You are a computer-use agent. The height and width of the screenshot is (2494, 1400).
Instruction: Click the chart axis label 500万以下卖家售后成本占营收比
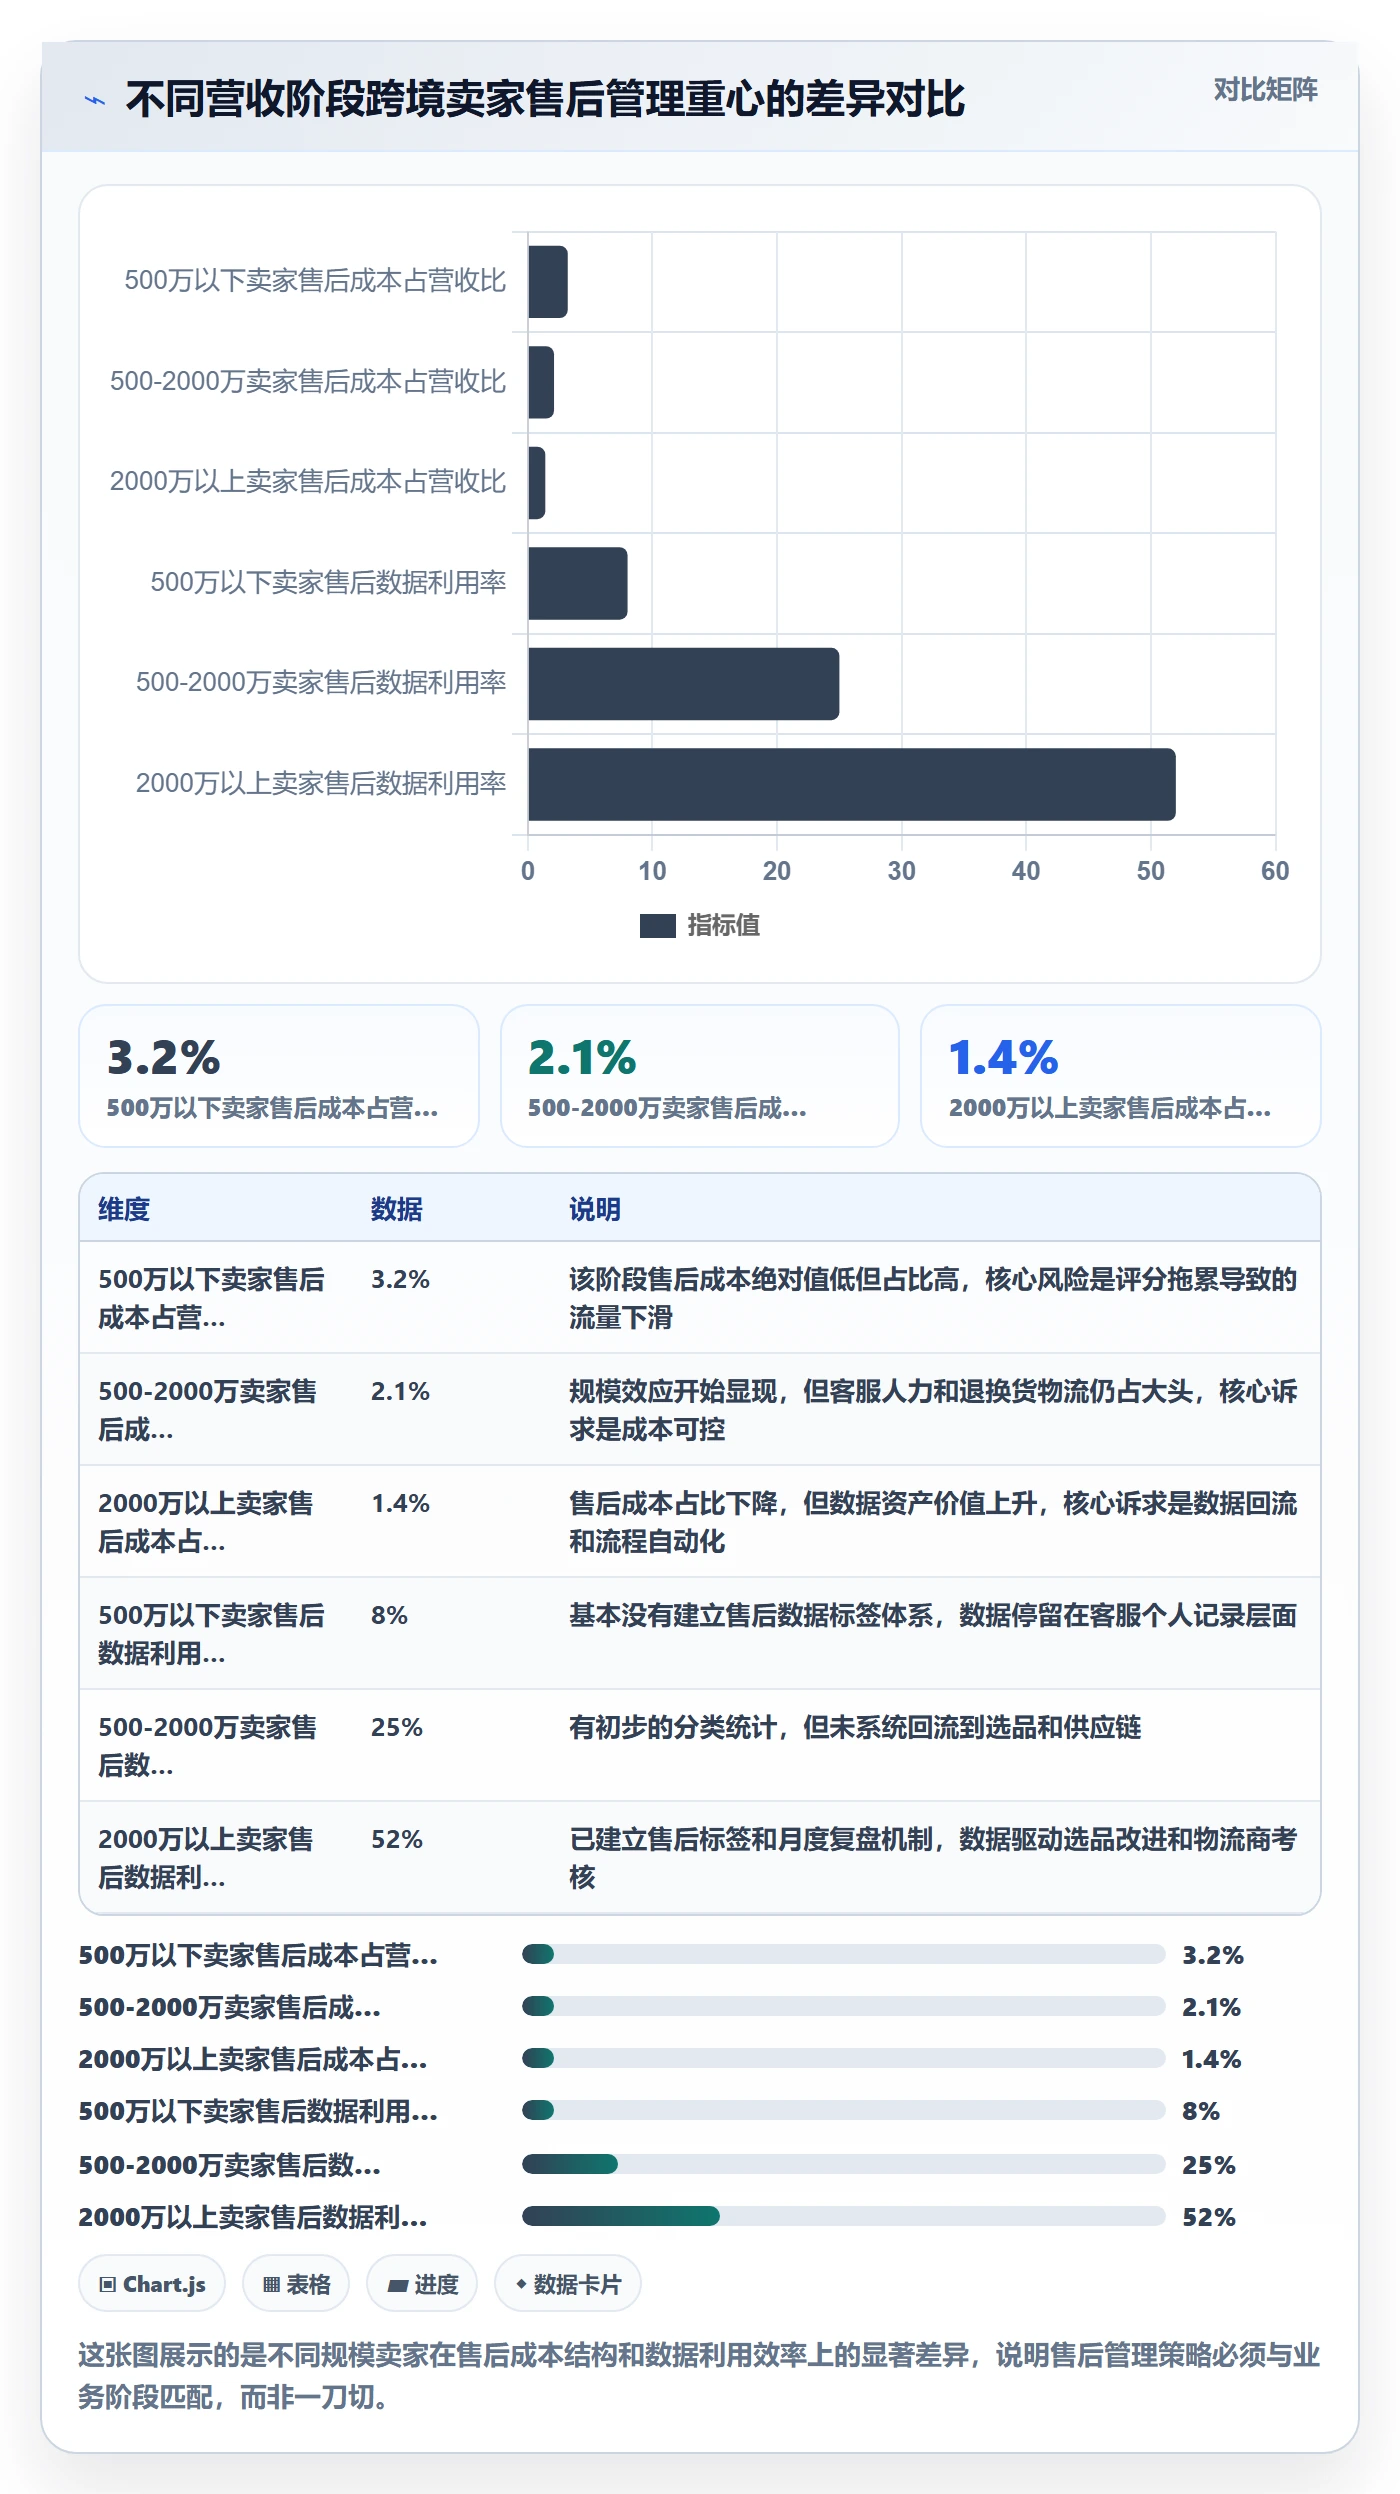tap(315, 280)
